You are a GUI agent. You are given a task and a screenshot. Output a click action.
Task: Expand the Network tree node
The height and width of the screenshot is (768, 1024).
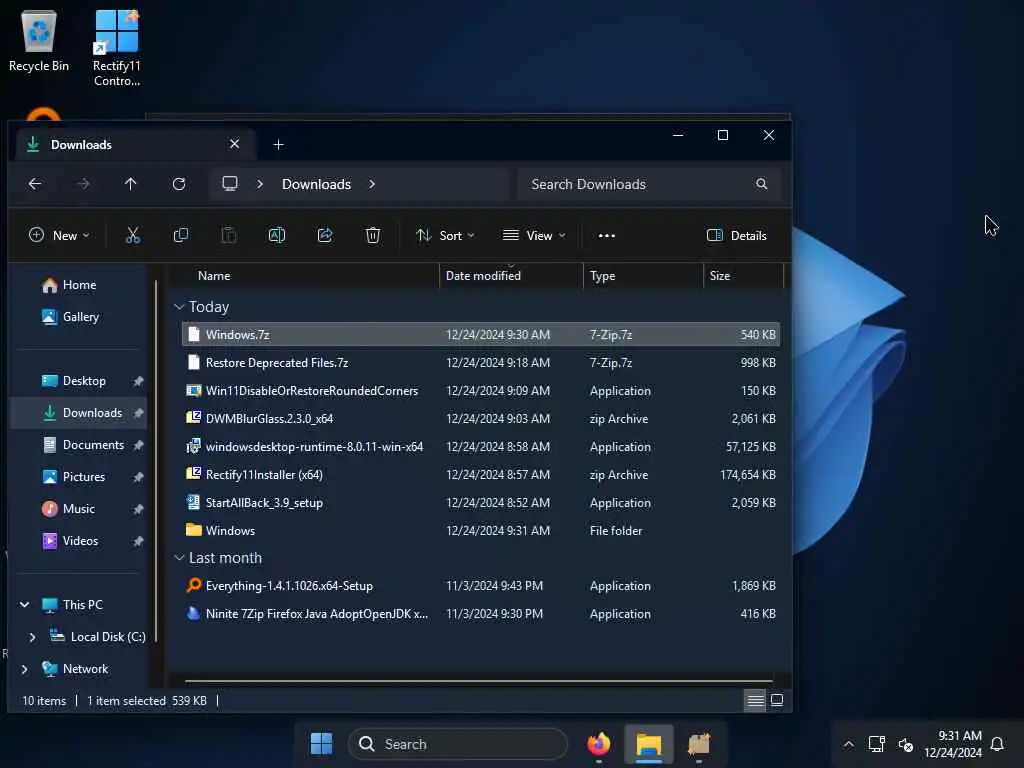(25, 669)
